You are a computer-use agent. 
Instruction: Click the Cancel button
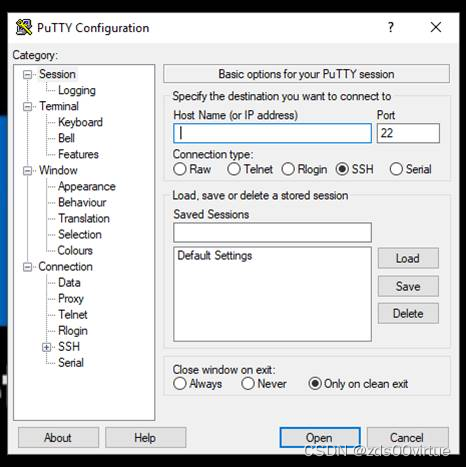(407, 438)
